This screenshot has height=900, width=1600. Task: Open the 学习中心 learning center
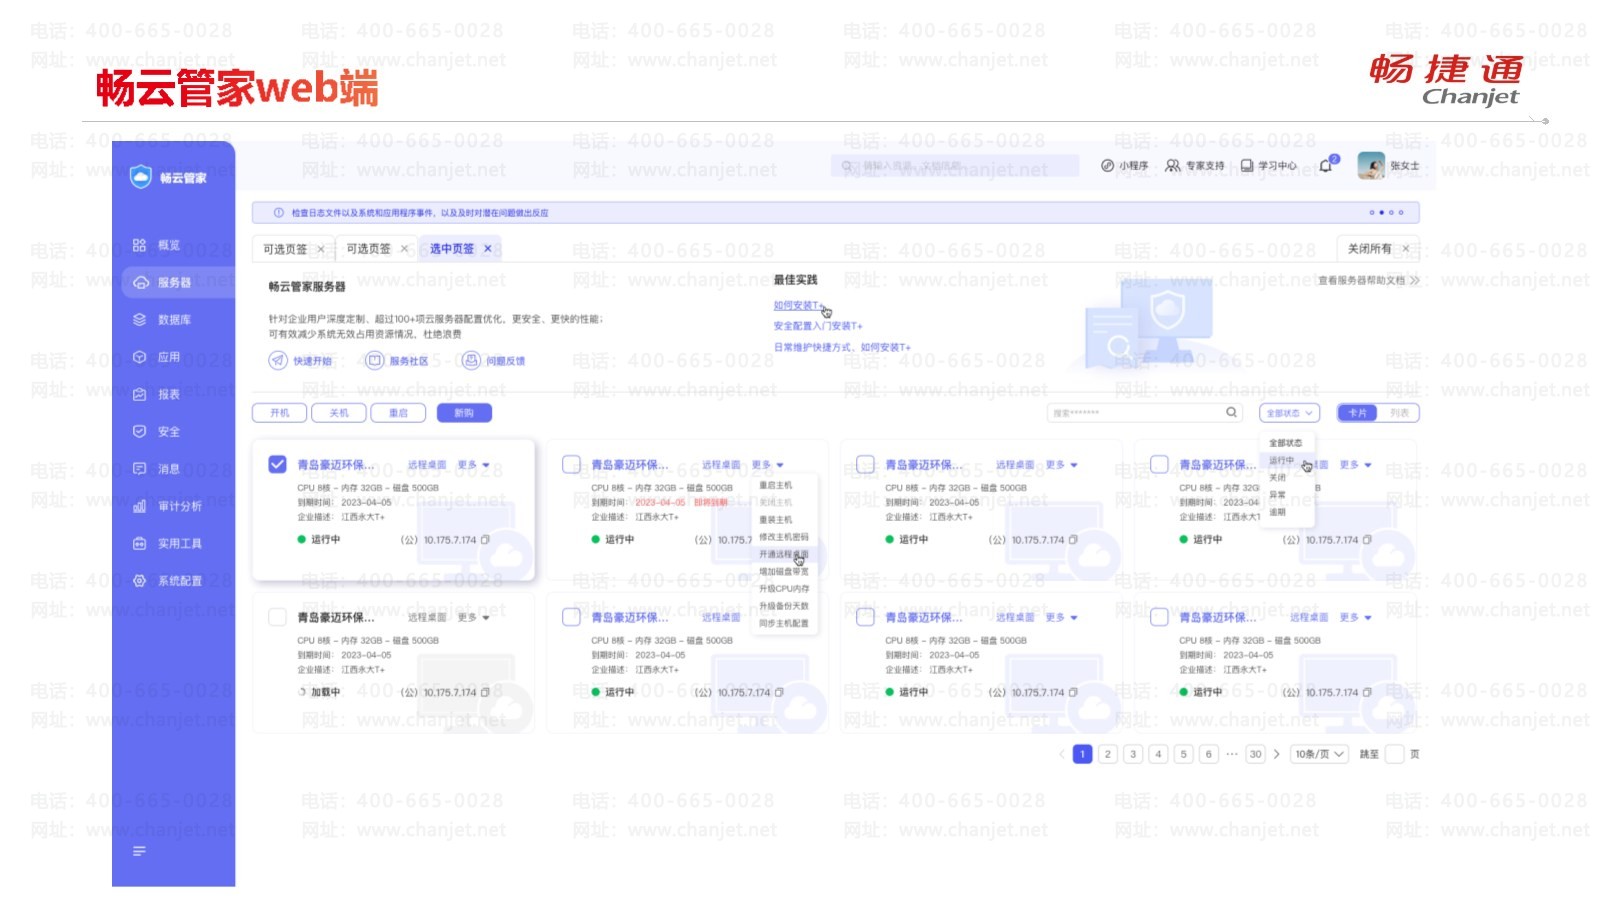tap(1269, 166)
